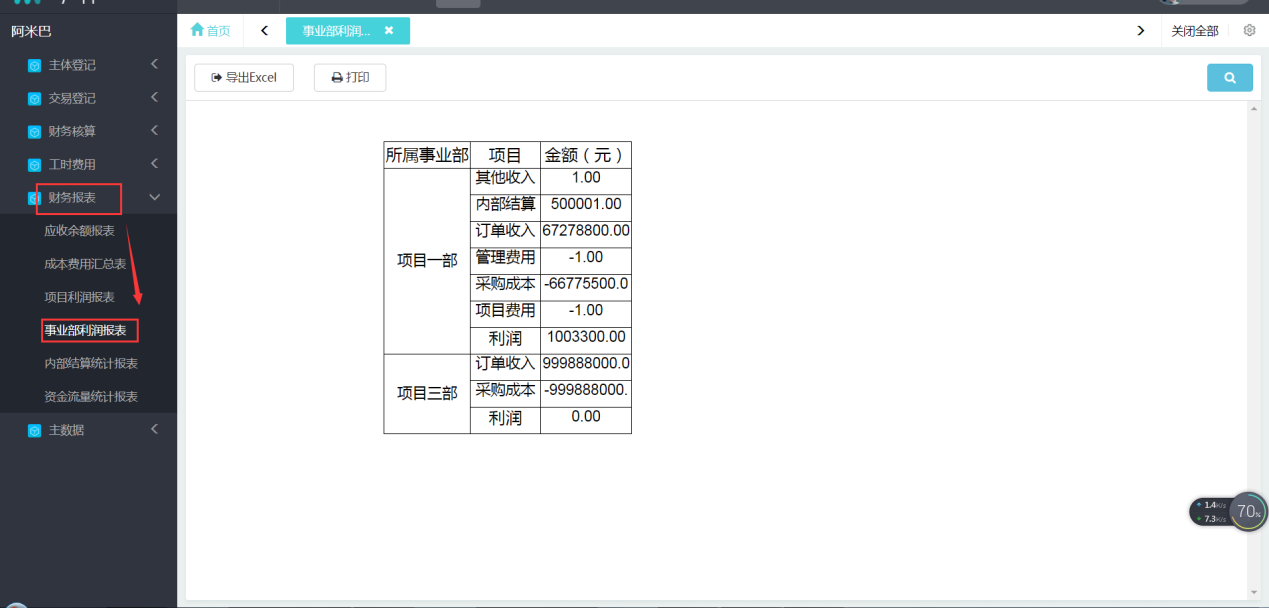Image resolution: width=1269 pixels, height=608 pixels.
Task: Open the settings gear icon
Action: (x=1249, y=31)
